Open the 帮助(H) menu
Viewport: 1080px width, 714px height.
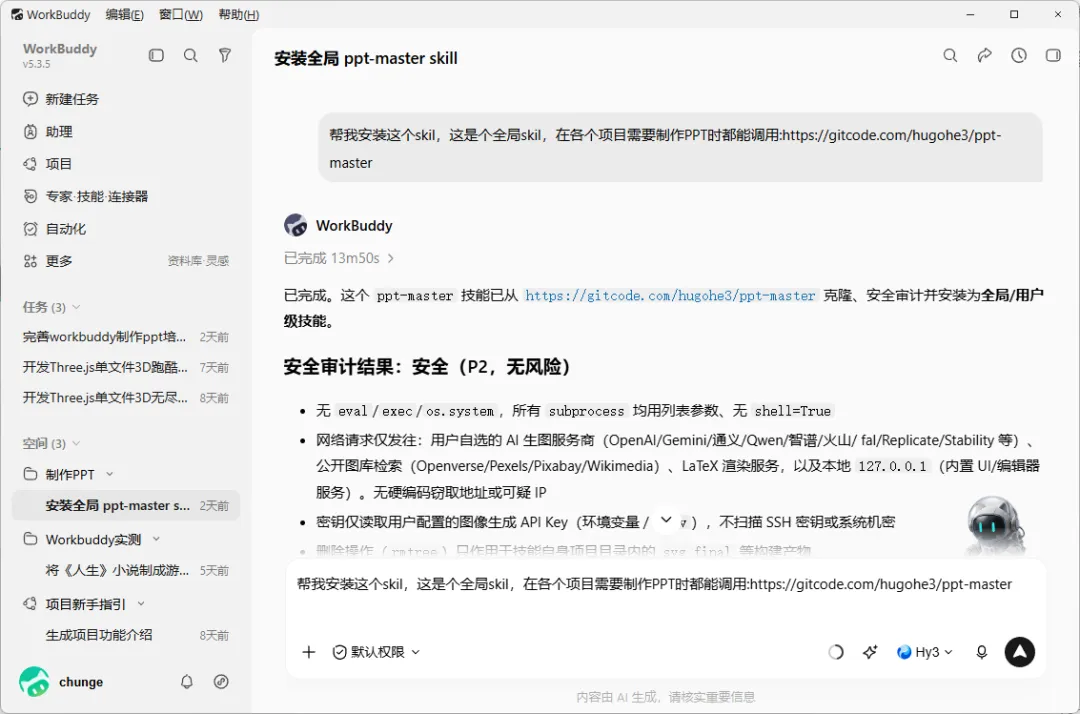(238, 14)
